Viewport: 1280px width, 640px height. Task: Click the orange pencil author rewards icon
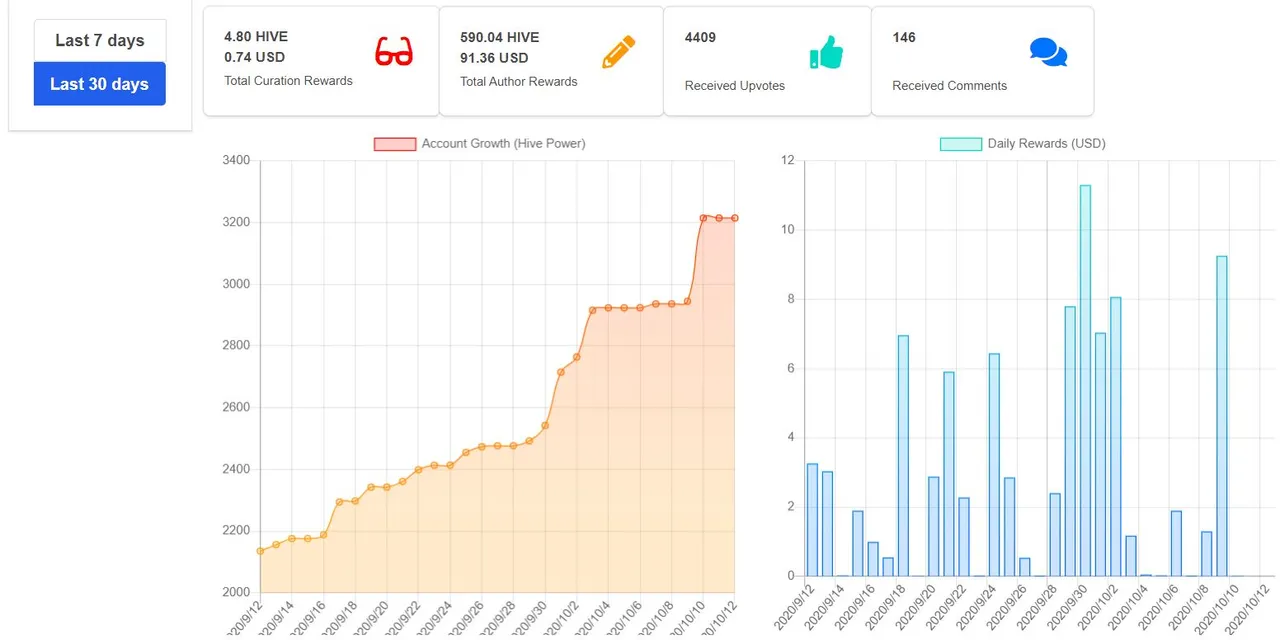tap(618, 52)
